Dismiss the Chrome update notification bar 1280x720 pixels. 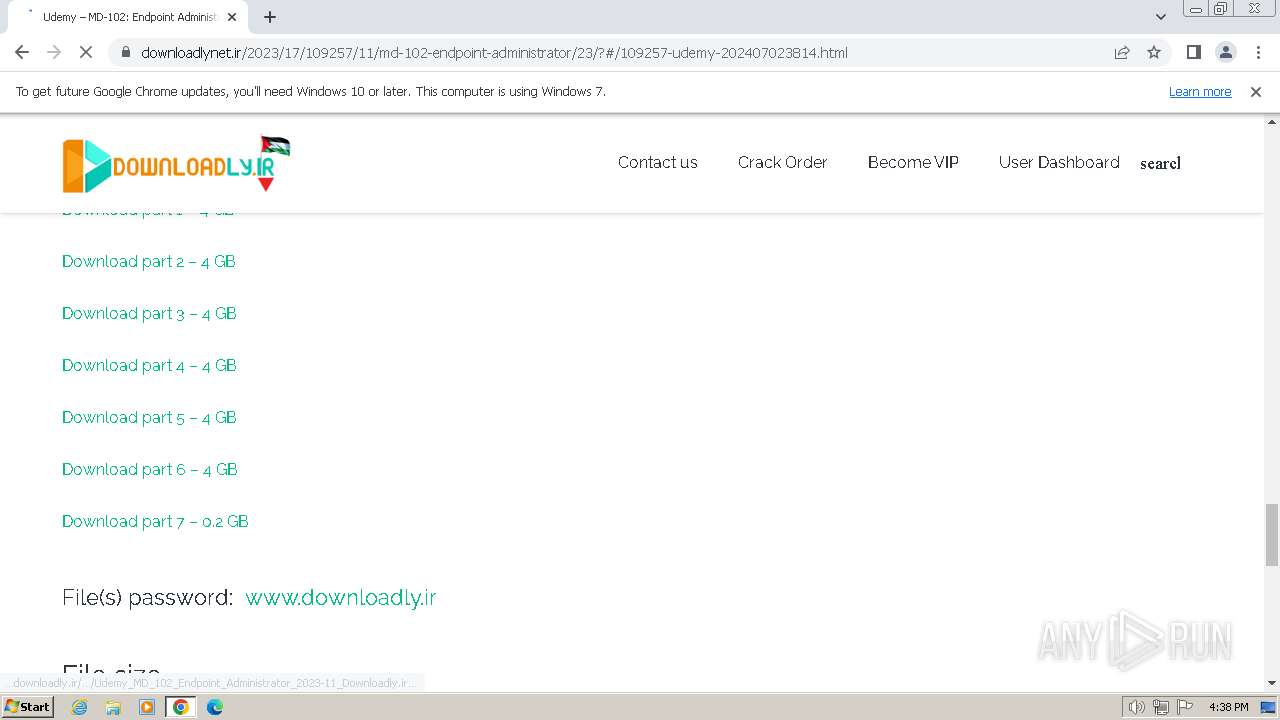click(1256, 91)
